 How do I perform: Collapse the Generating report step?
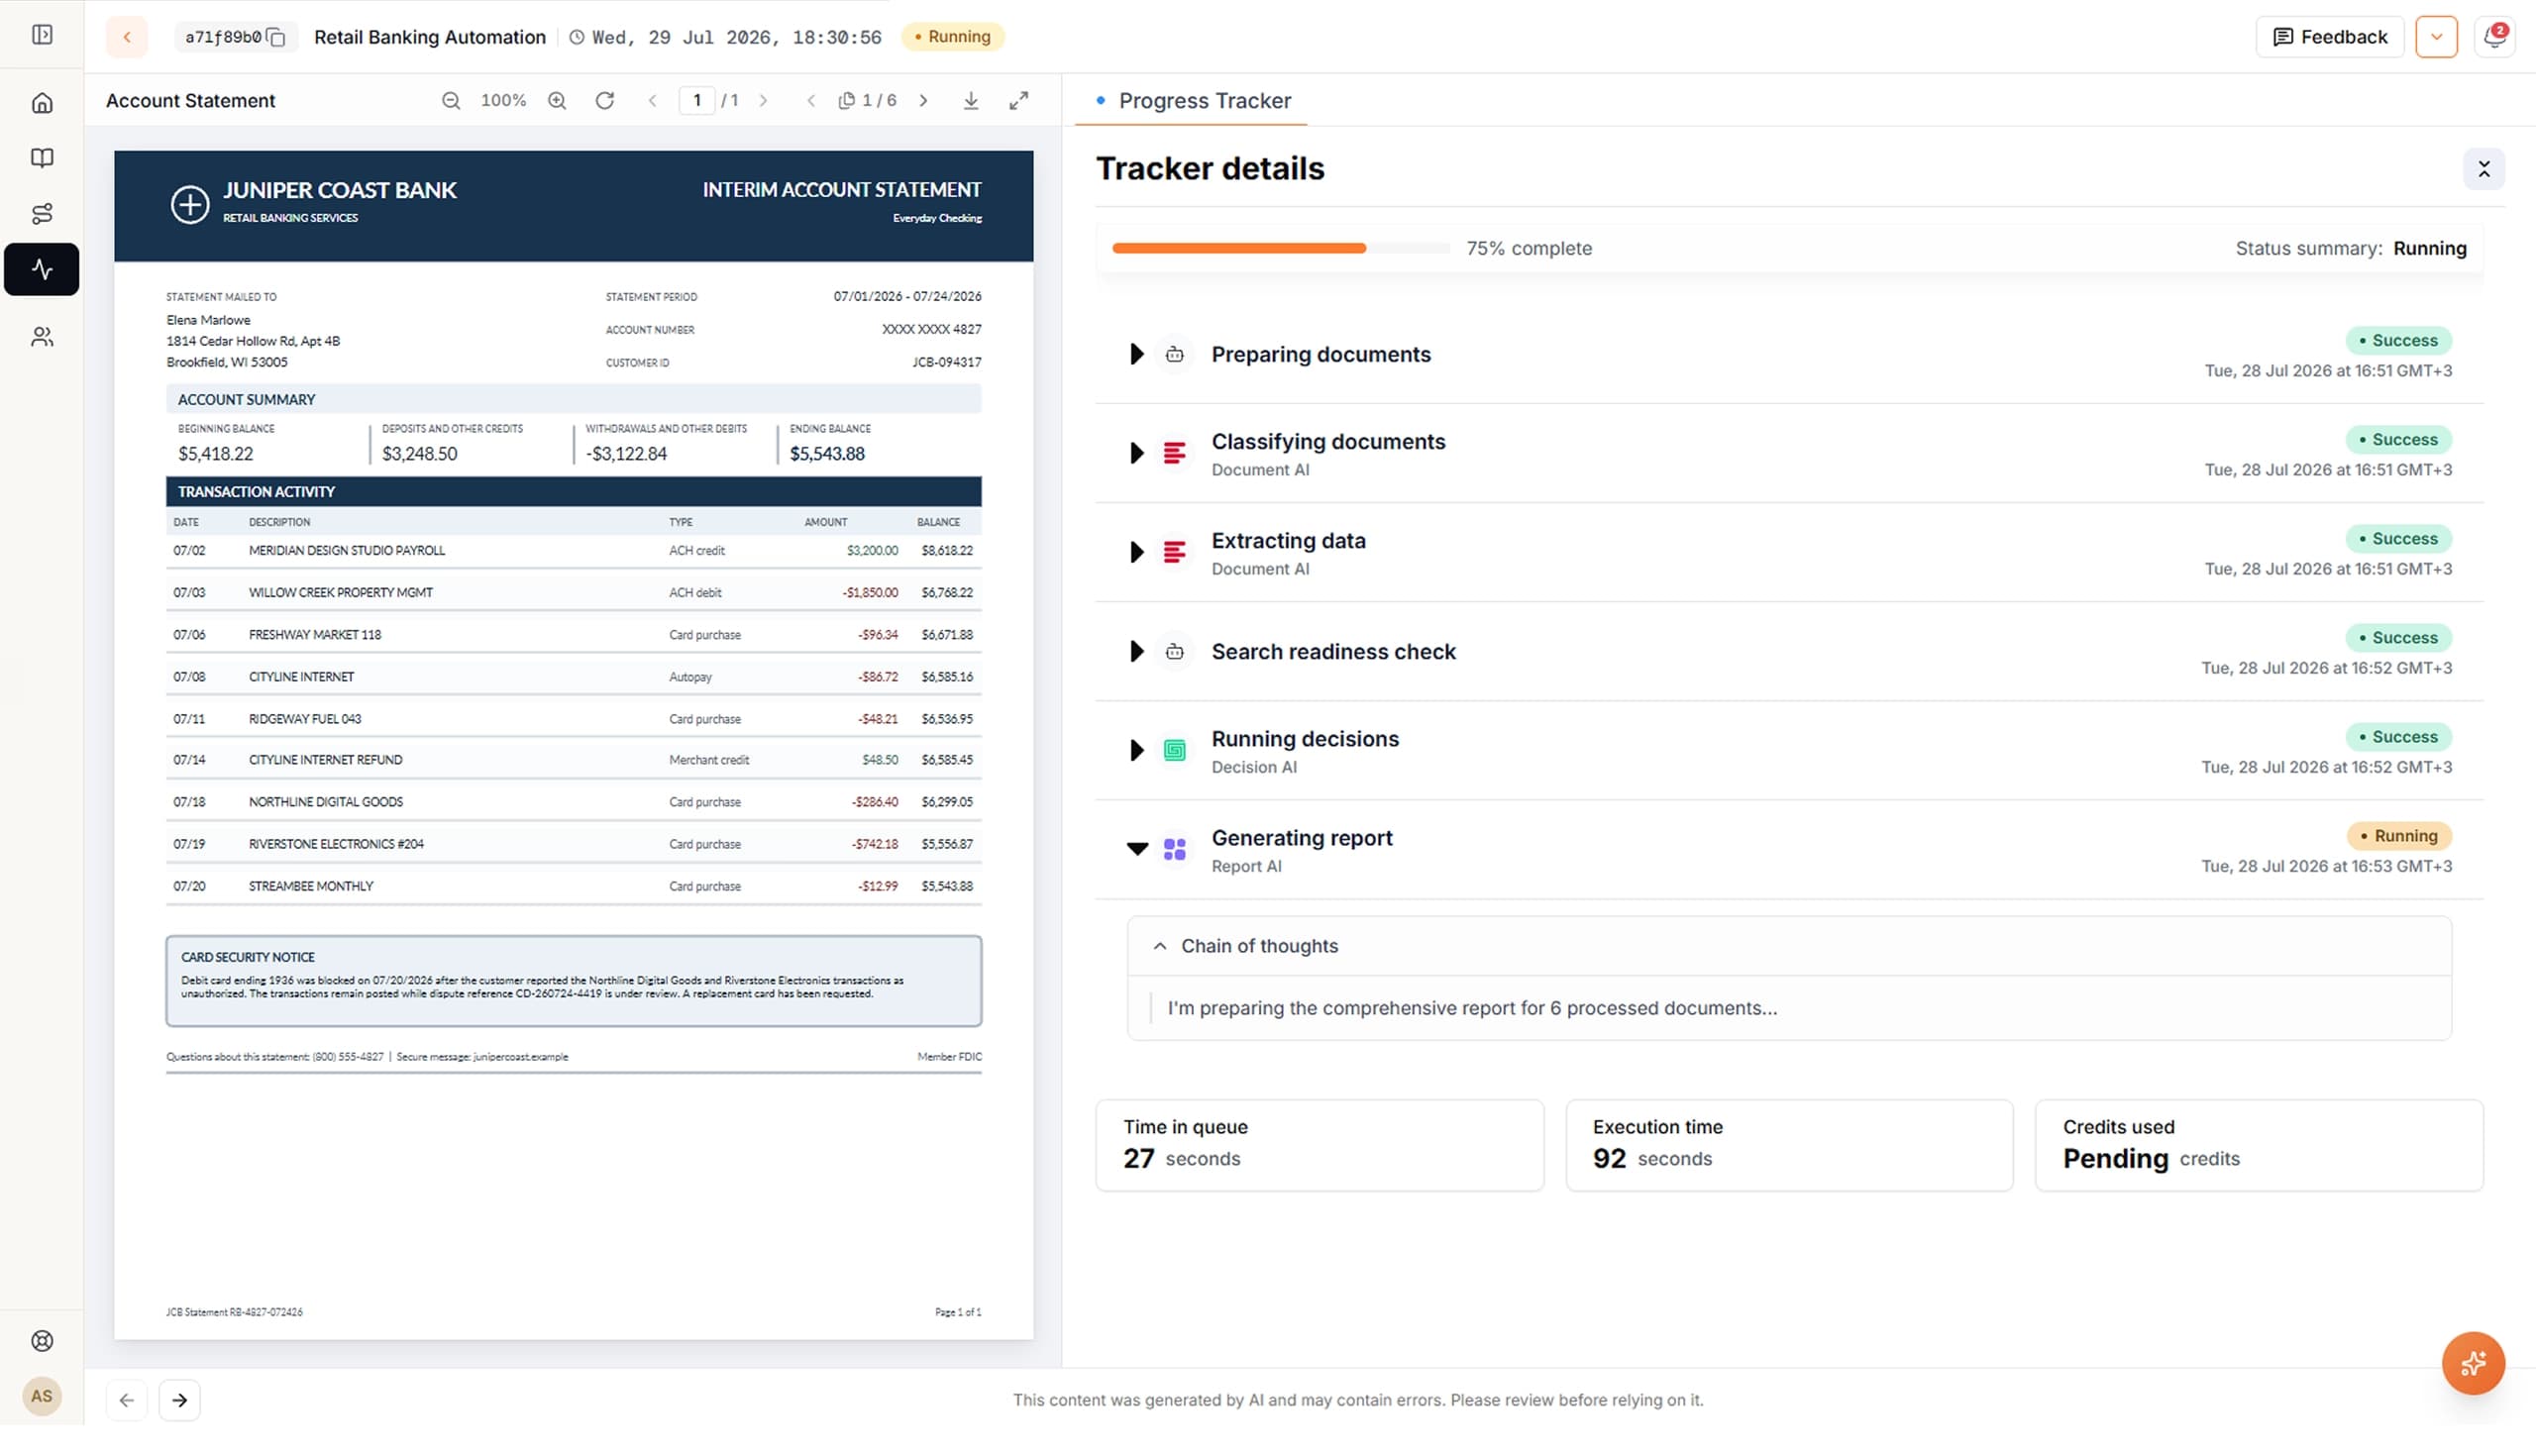(x=1137, y=849)
